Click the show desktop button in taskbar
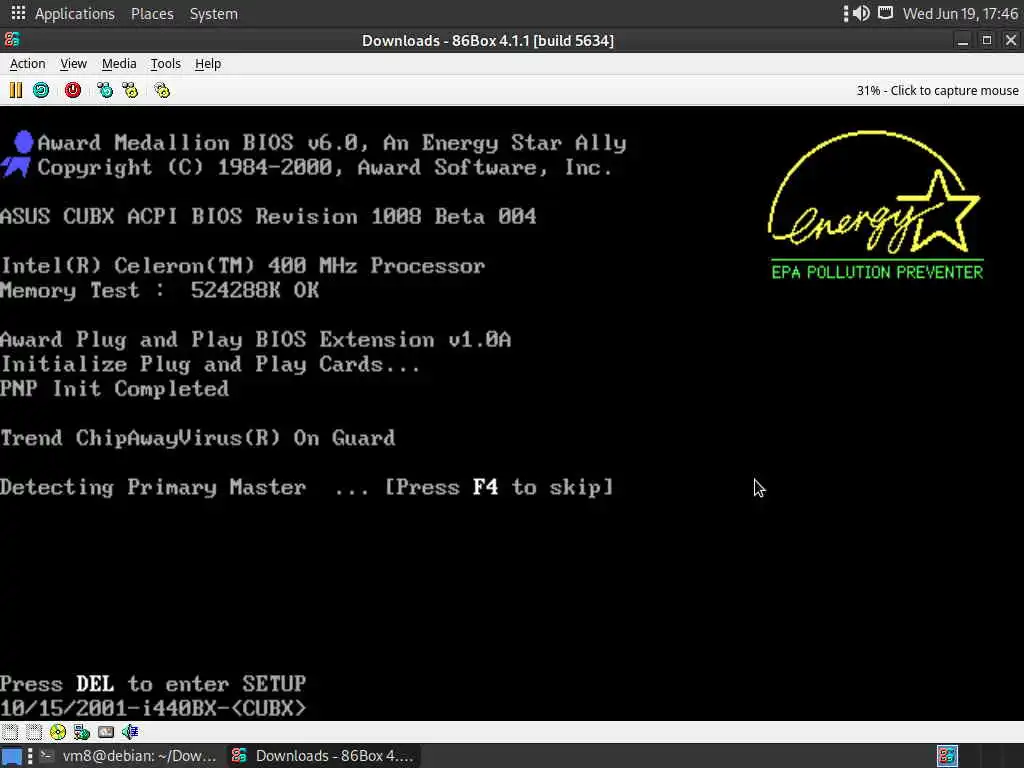The height and width of the screenshot is (768, 1024). [x=12, y=756]
